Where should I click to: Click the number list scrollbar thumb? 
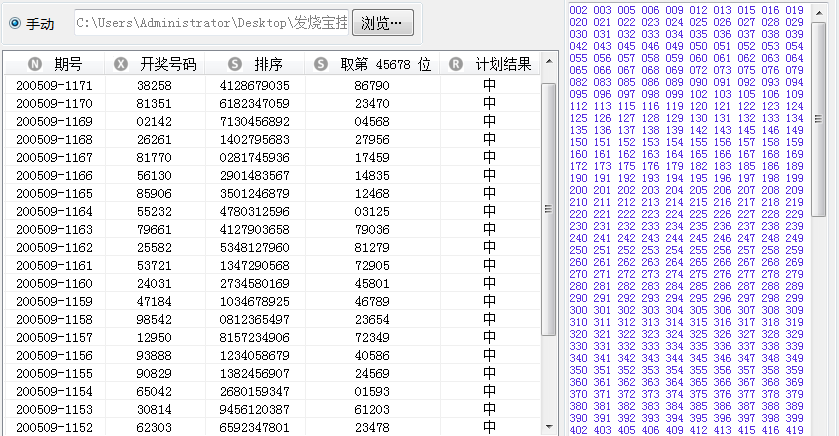click(x=819, y=119)
